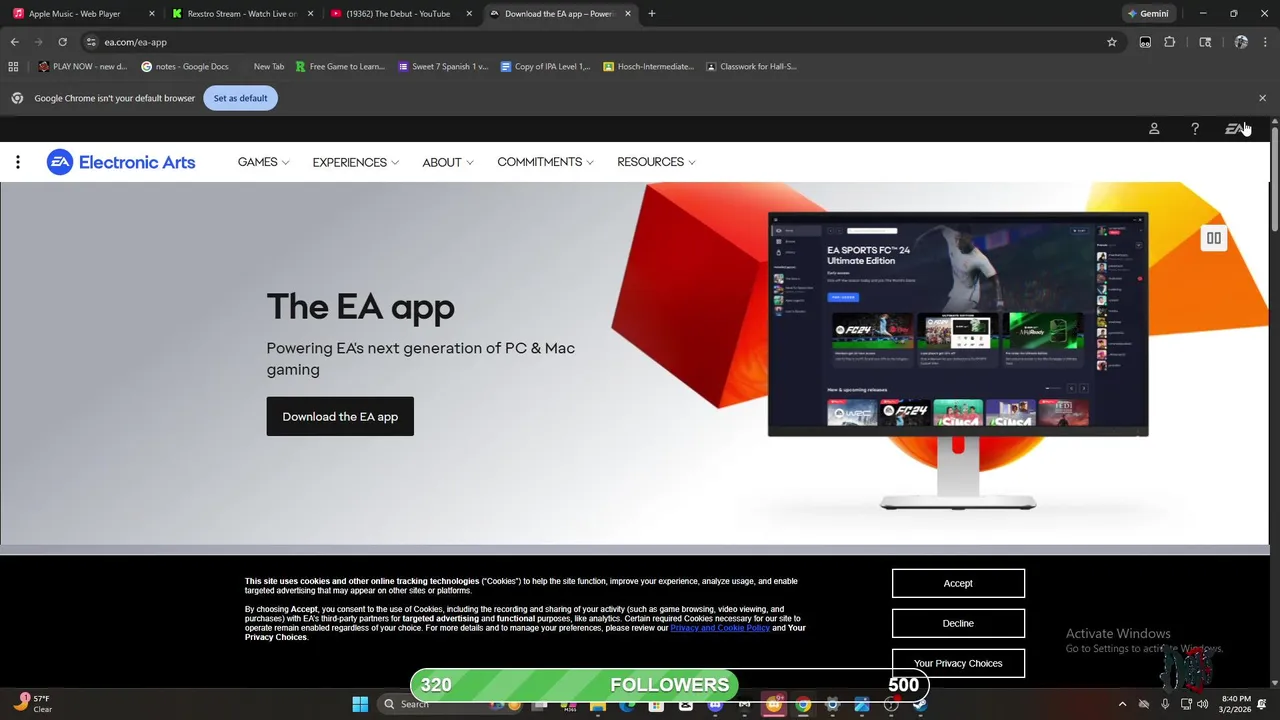Open the PLAY NOW bookmark
The image size is (1280, 720).
pos(83,67)
